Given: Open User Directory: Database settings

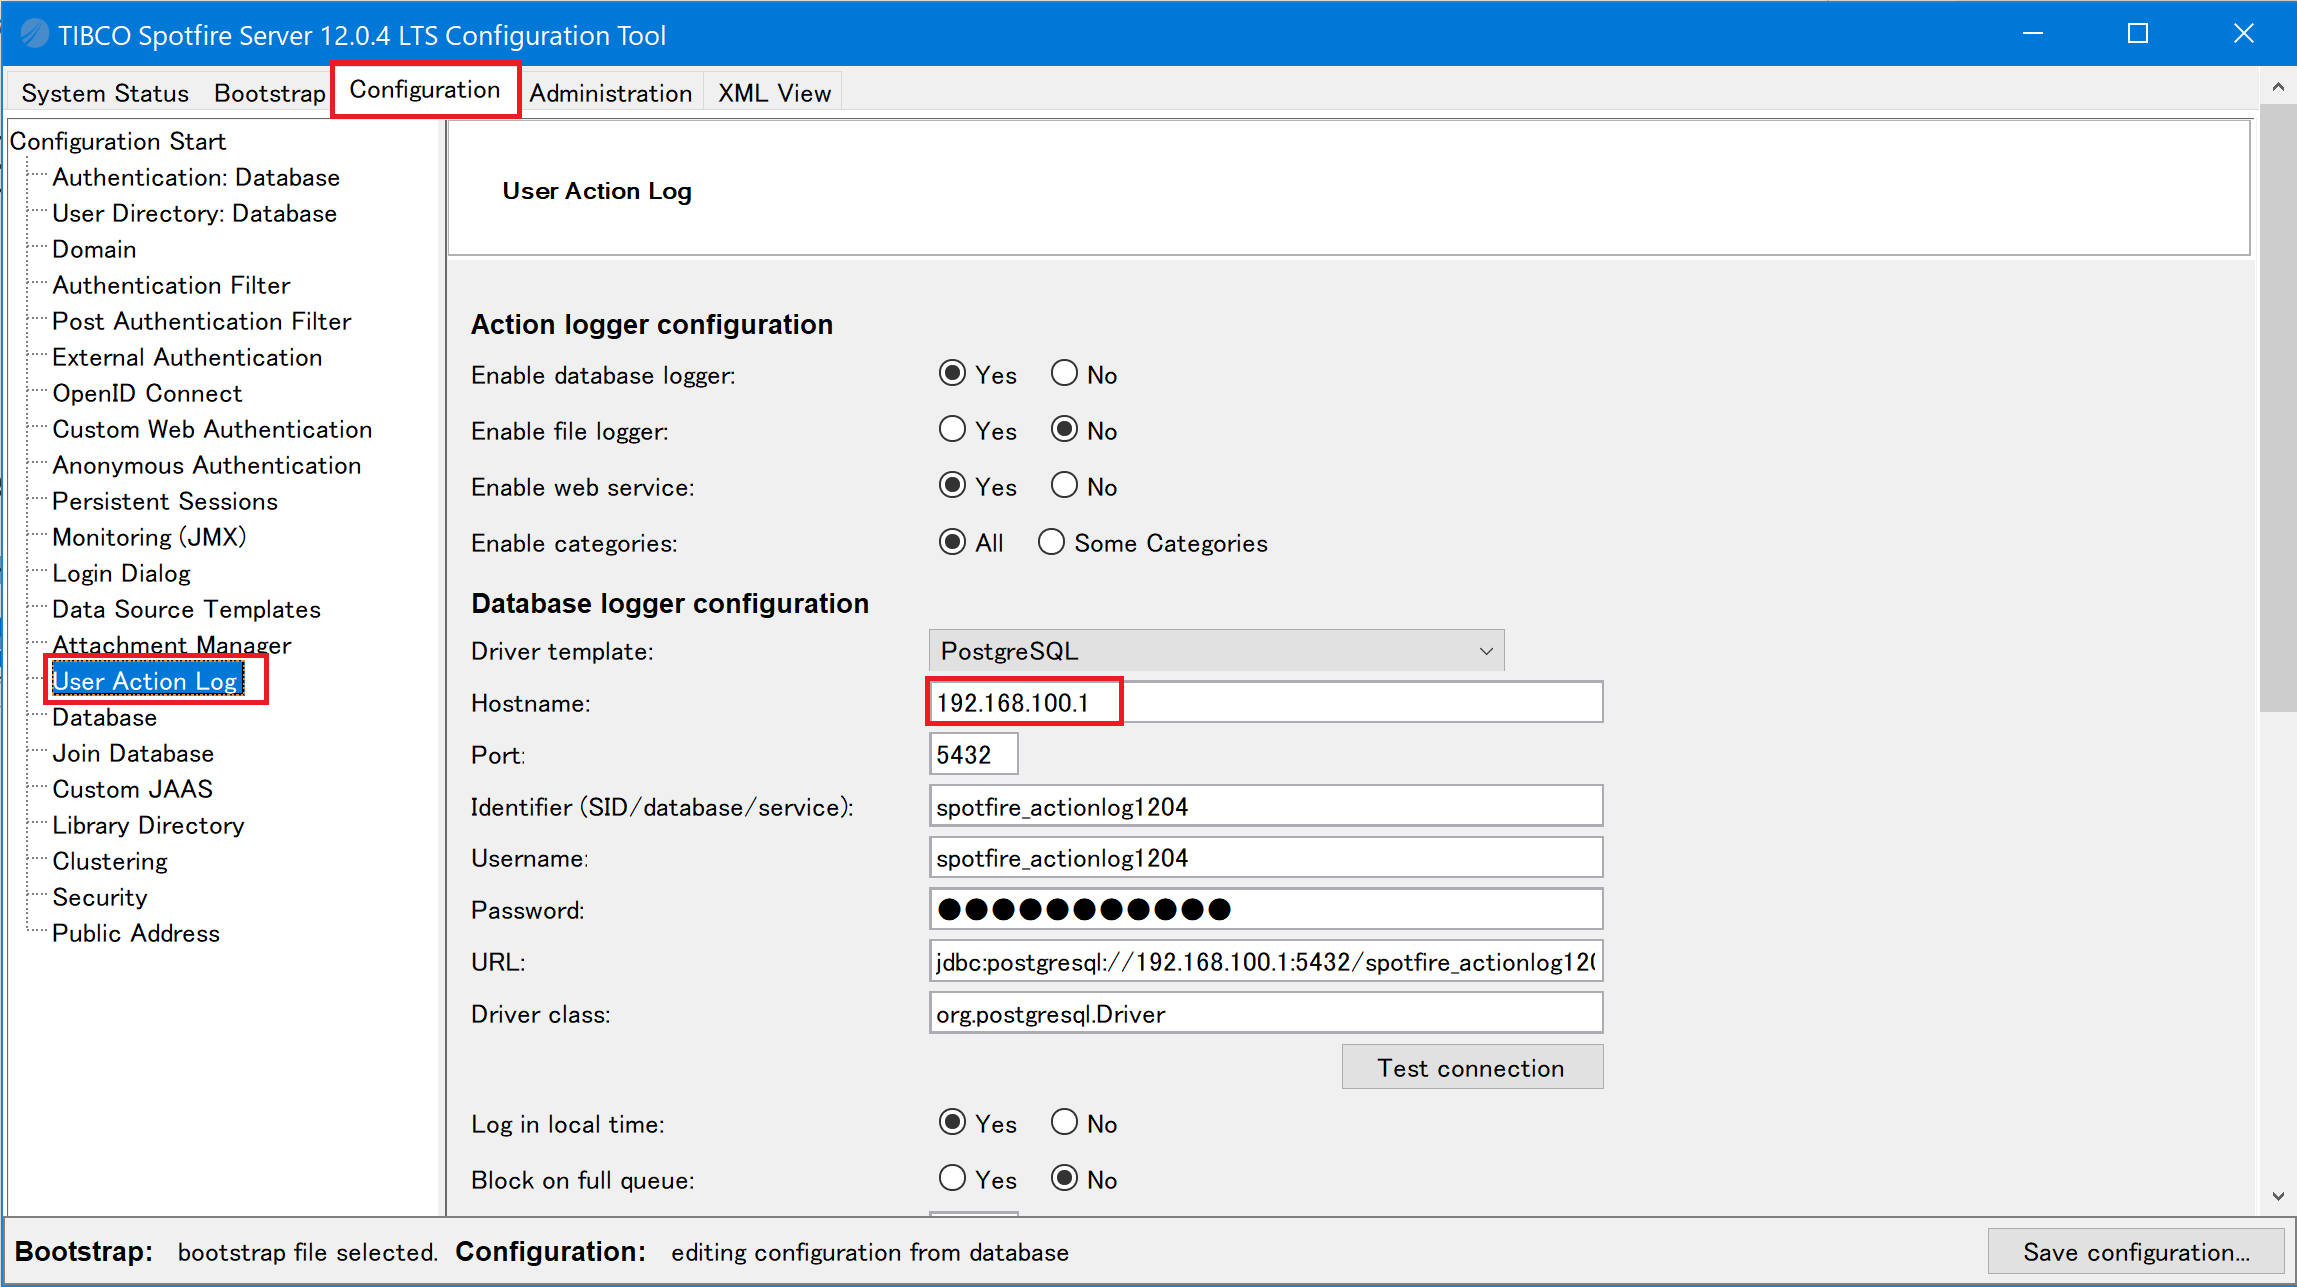Looking at the screenshot, I should (194, 213).
